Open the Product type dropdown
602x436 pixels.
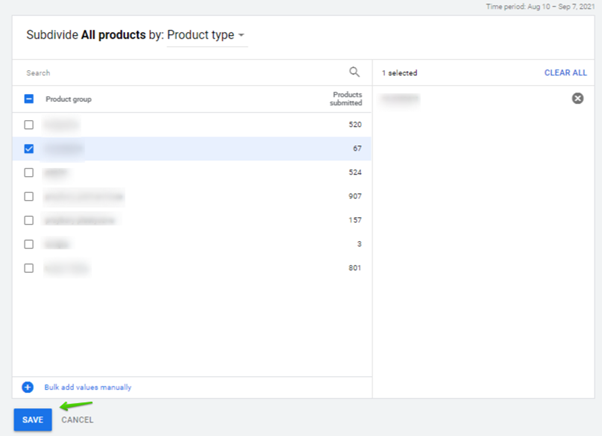(206, 35)
